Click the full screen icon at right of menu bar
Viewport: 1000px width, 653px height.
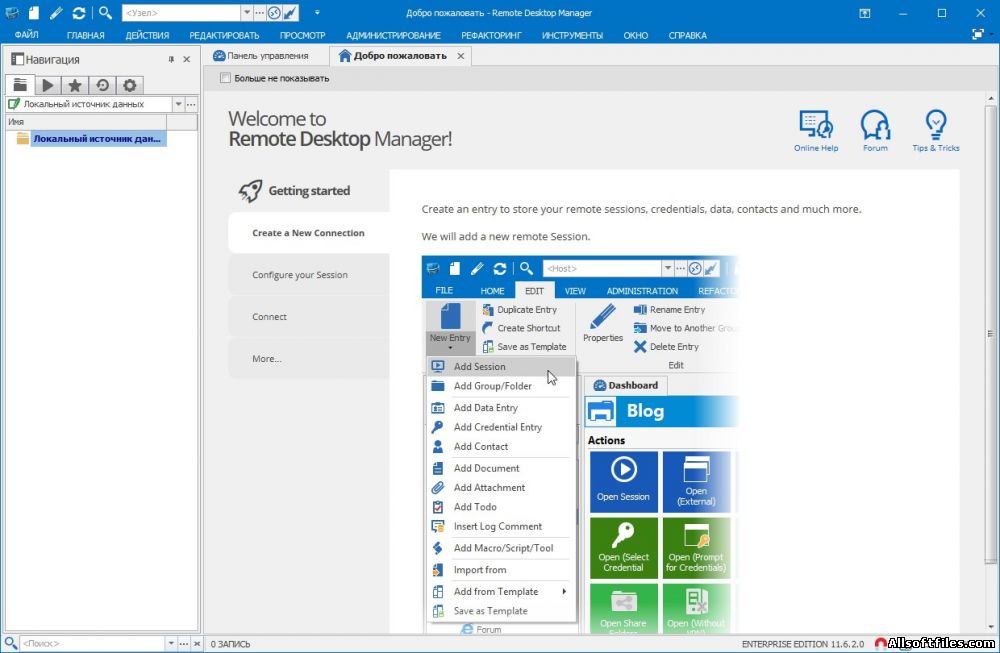pyautogui.click(x=978, y=34)
